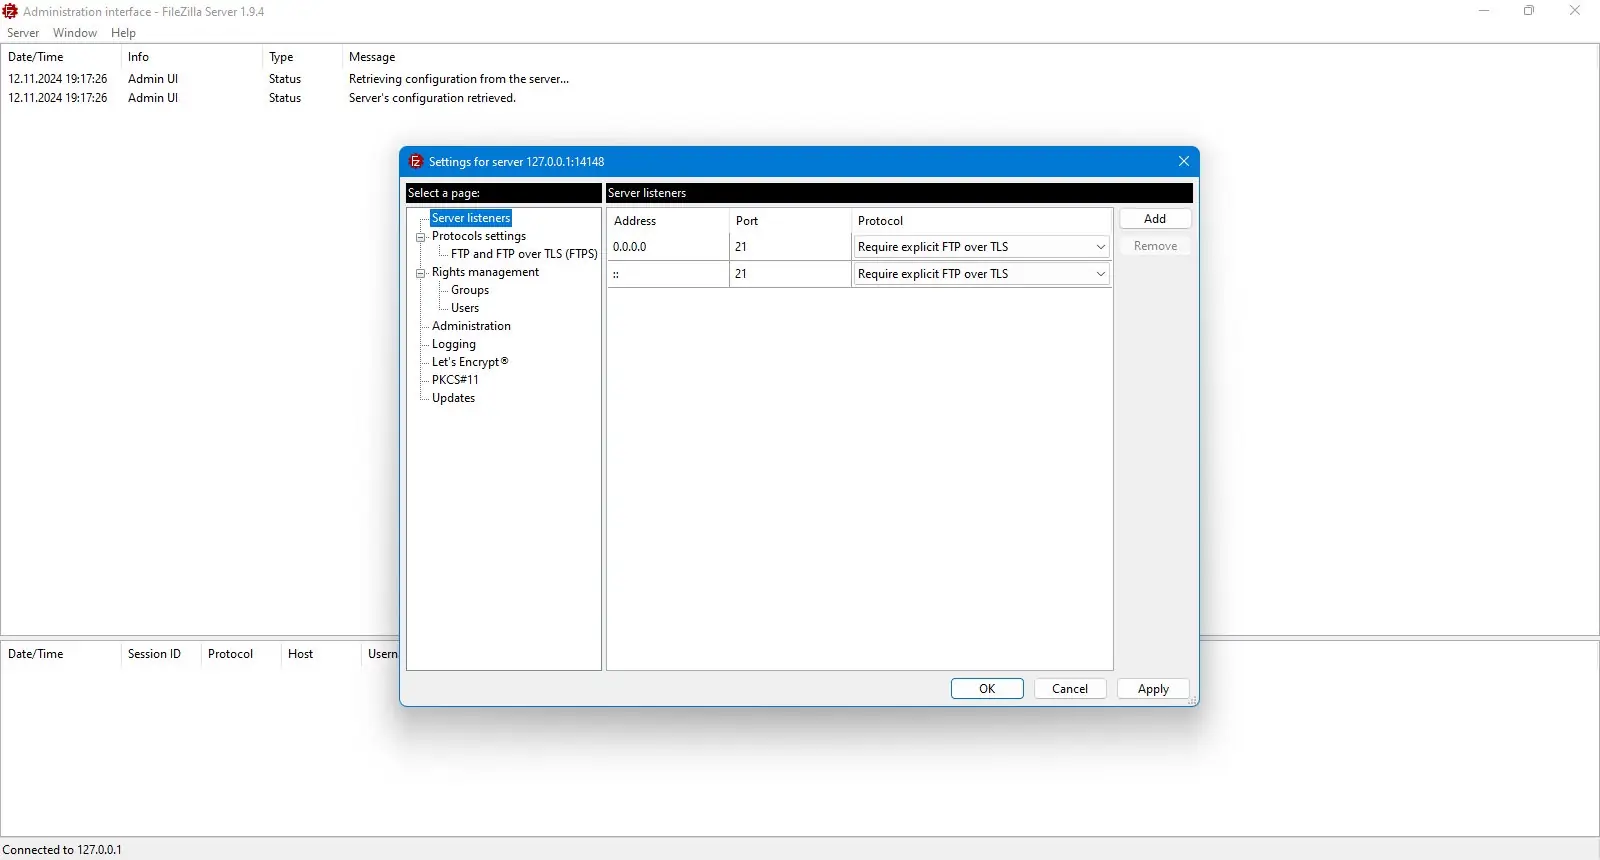Click the 0.0.0.0 address cell
Viewport: 1600px width, 860px height.
coord(668,247)
